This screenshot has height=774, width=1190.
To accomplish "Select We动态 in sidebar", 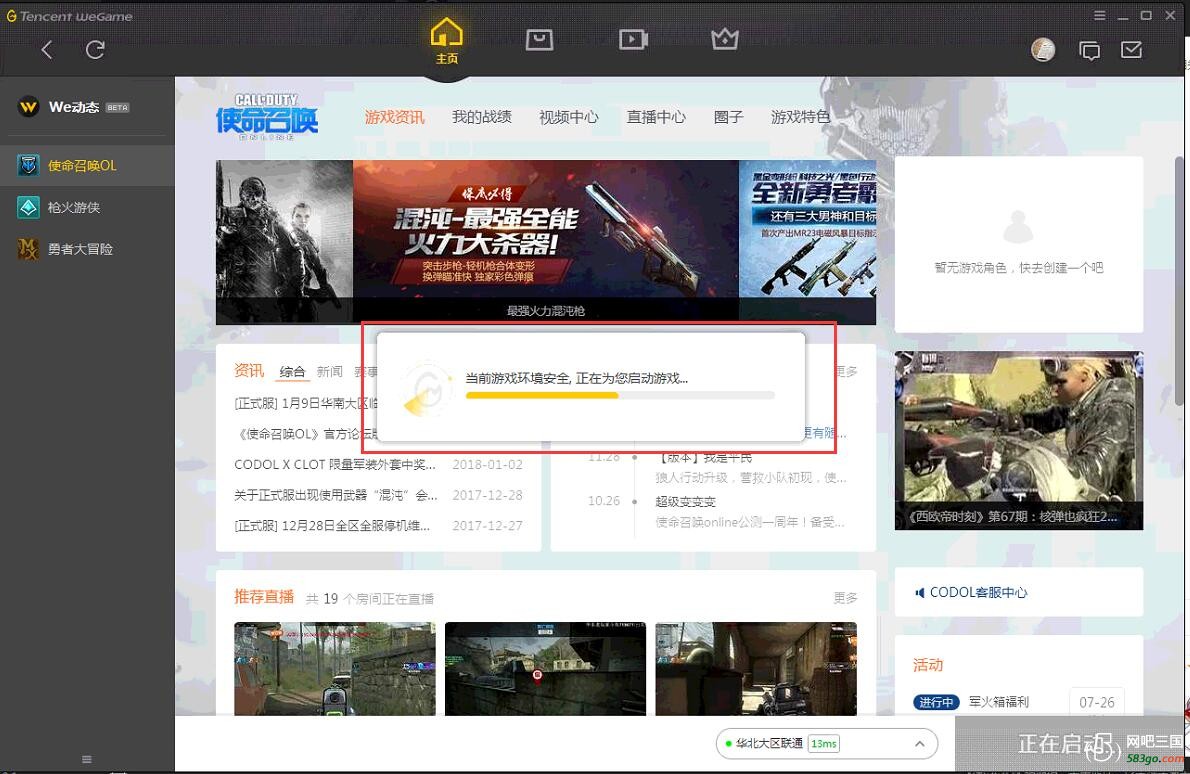I will [x=87, y=107].
